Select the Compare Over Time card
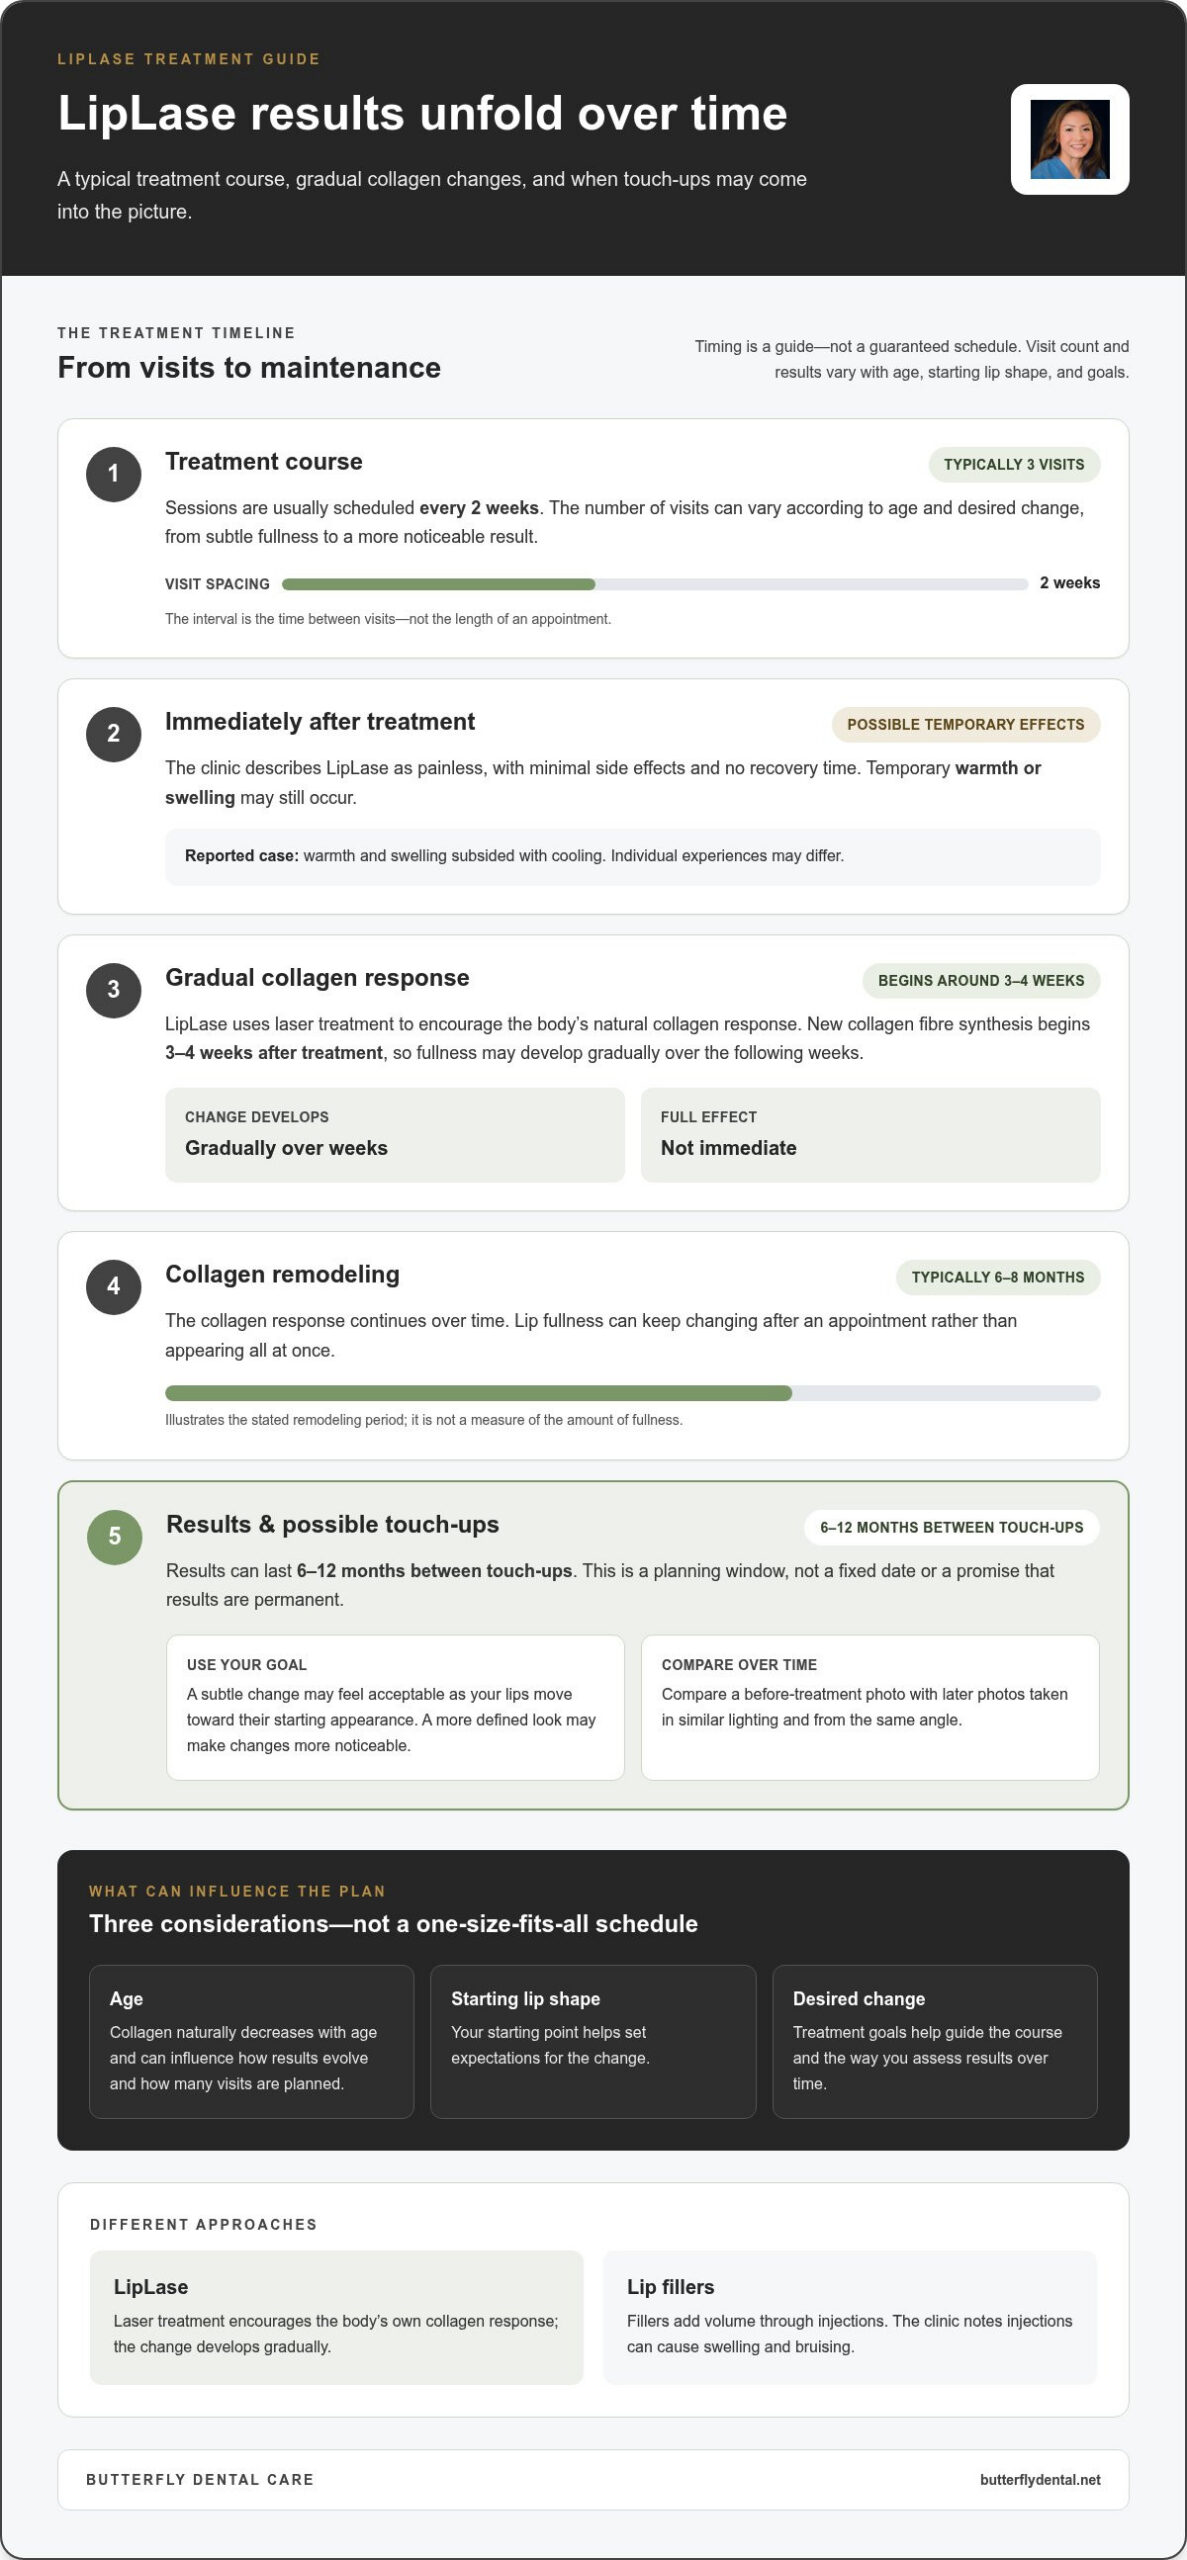Image resolution: width=1187 pixels, height=2560 pixels. pyautogui.click(x=870, y=1707)
